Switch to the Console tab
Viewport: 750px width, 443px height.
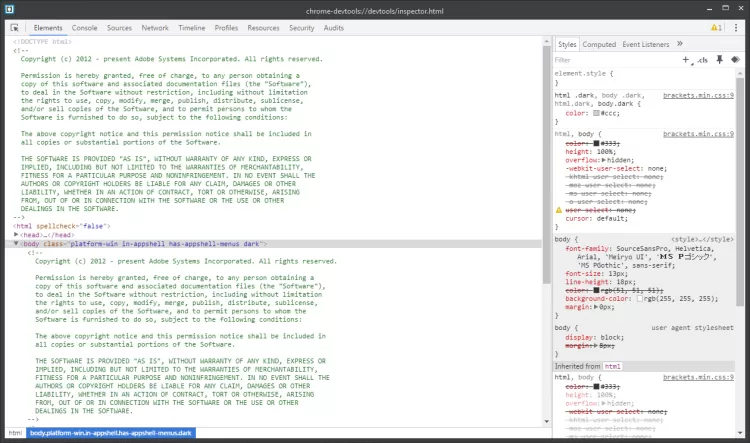[85, 28]
